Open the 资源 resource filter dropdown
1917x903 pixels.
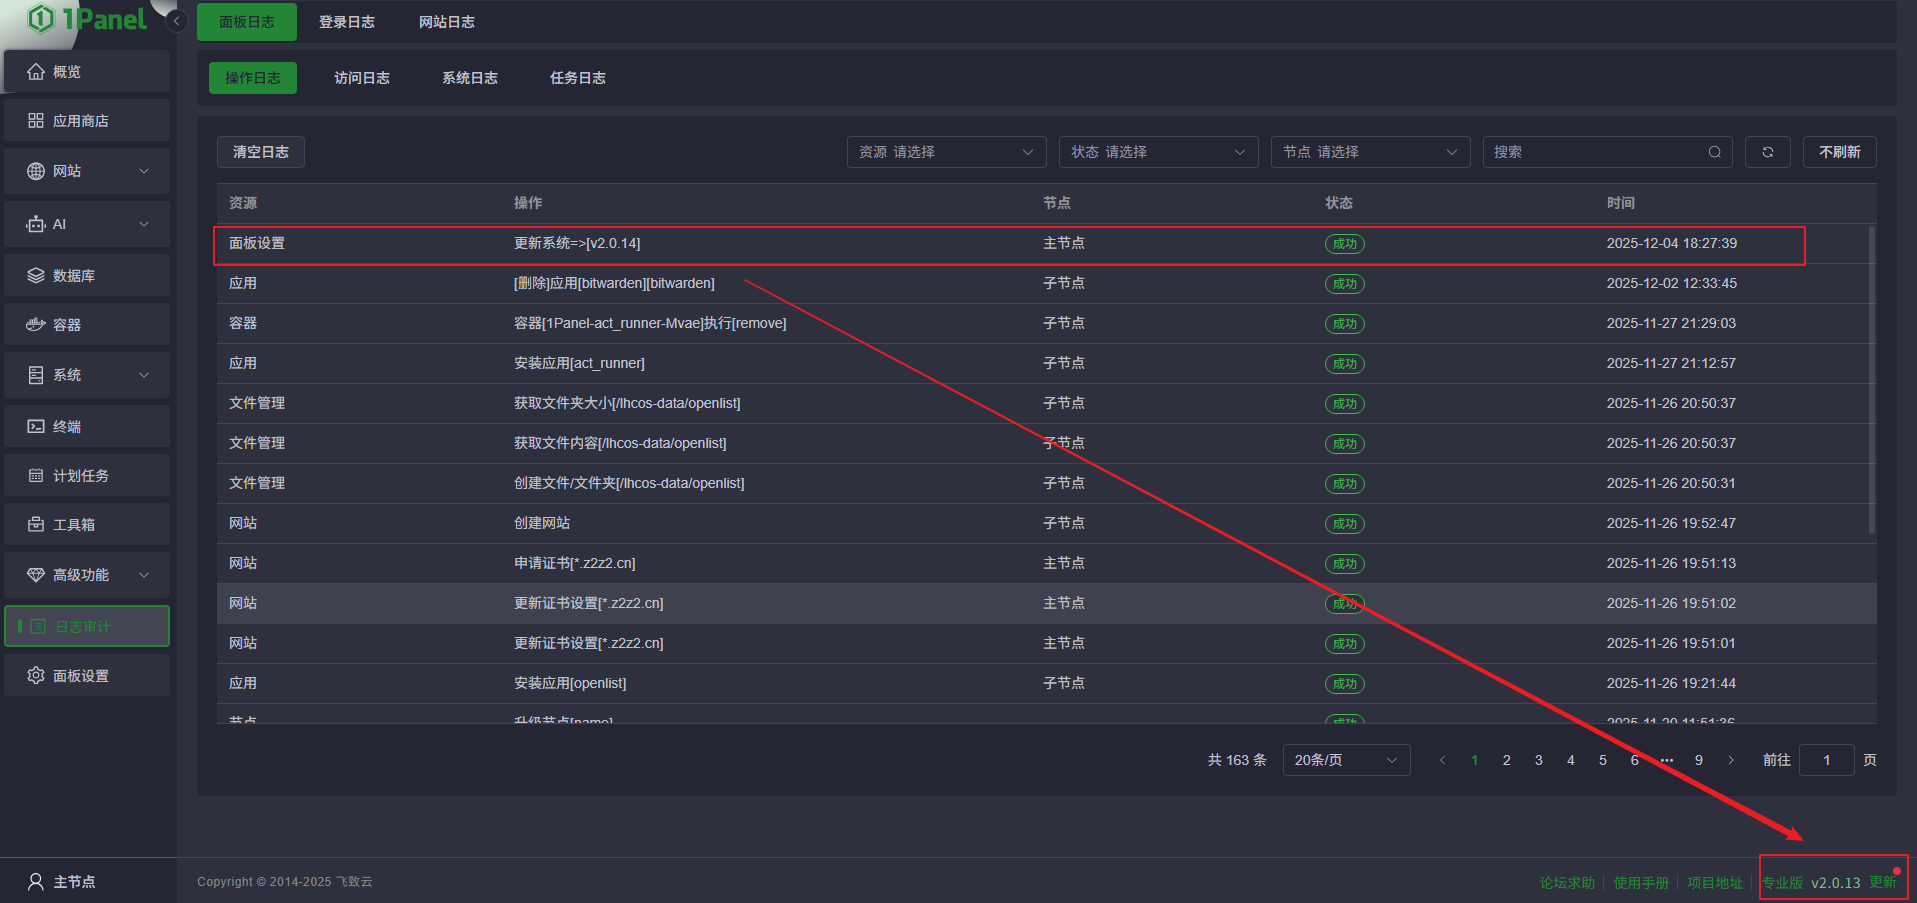(946, 152)
